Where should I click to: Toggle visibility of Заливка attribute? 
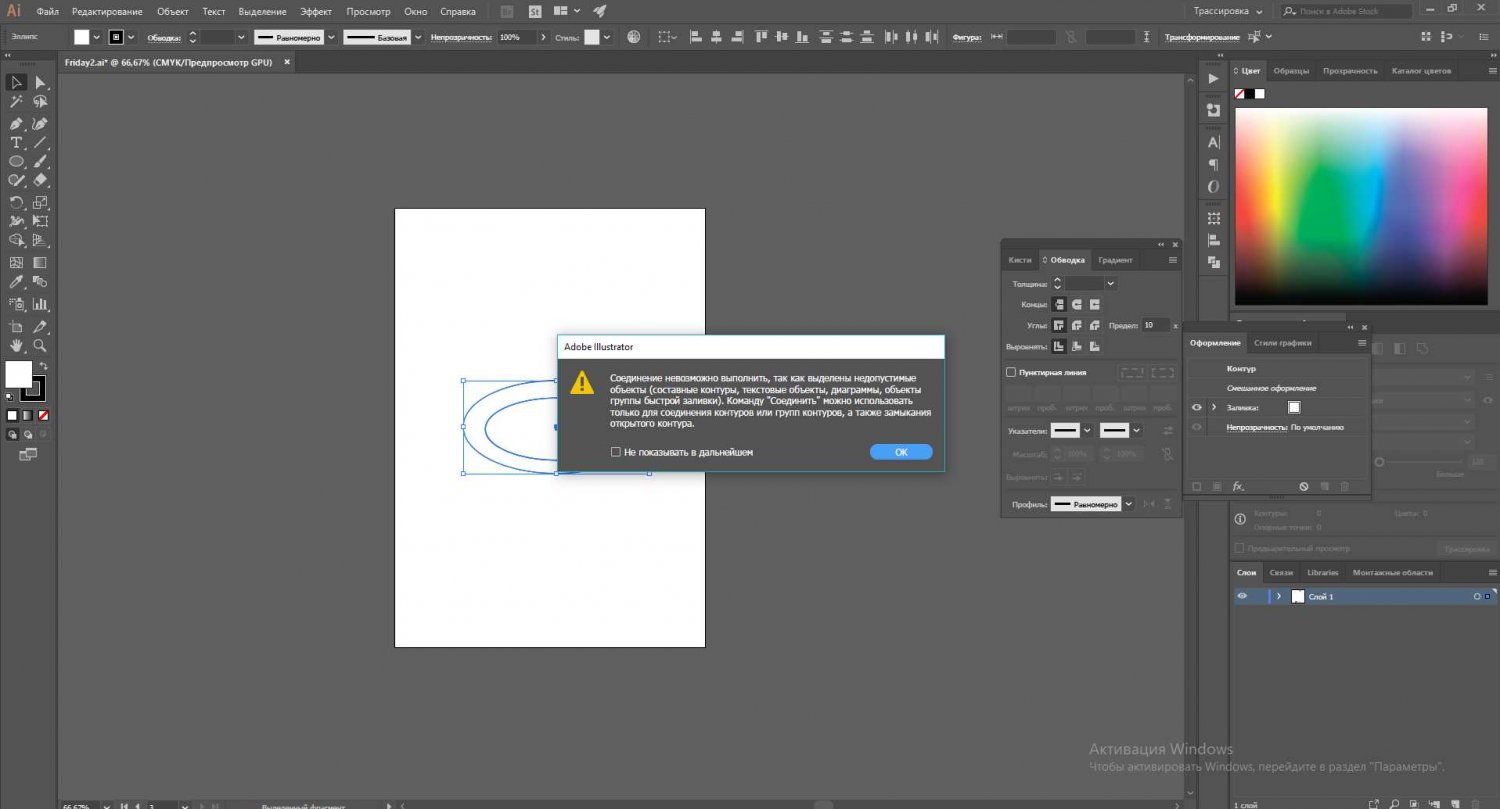(1196, 407)
